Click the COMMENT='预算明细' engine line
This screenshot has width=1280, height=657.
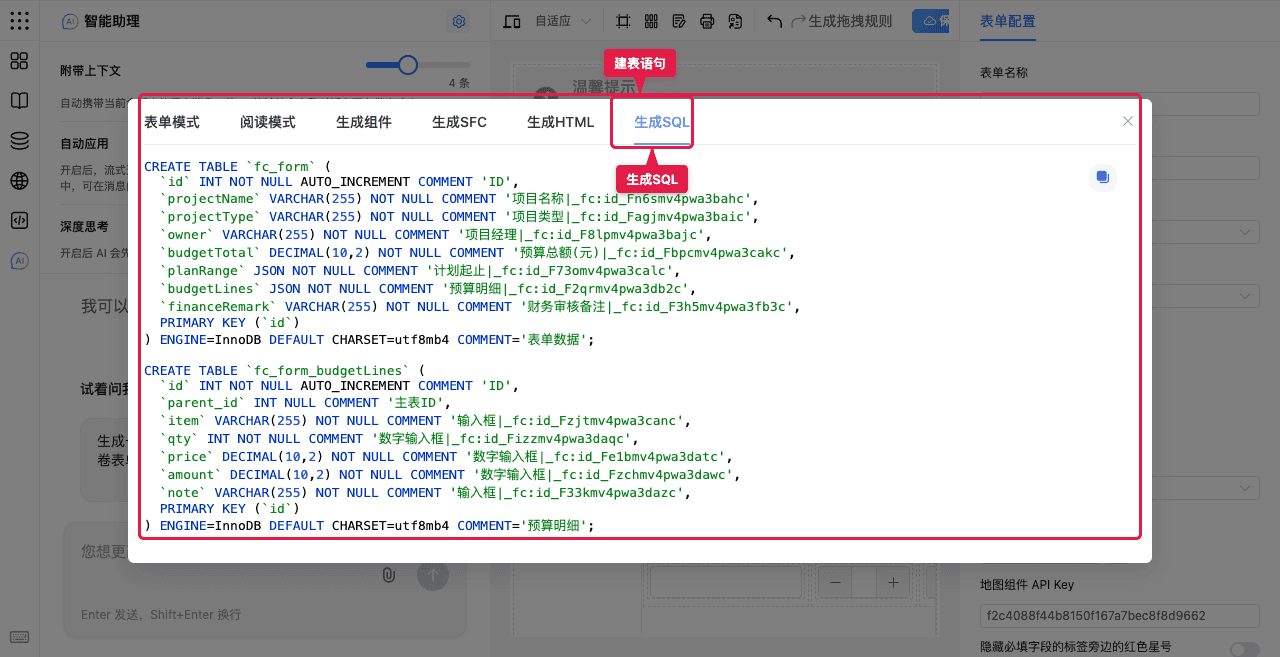[x=369, y=526]
